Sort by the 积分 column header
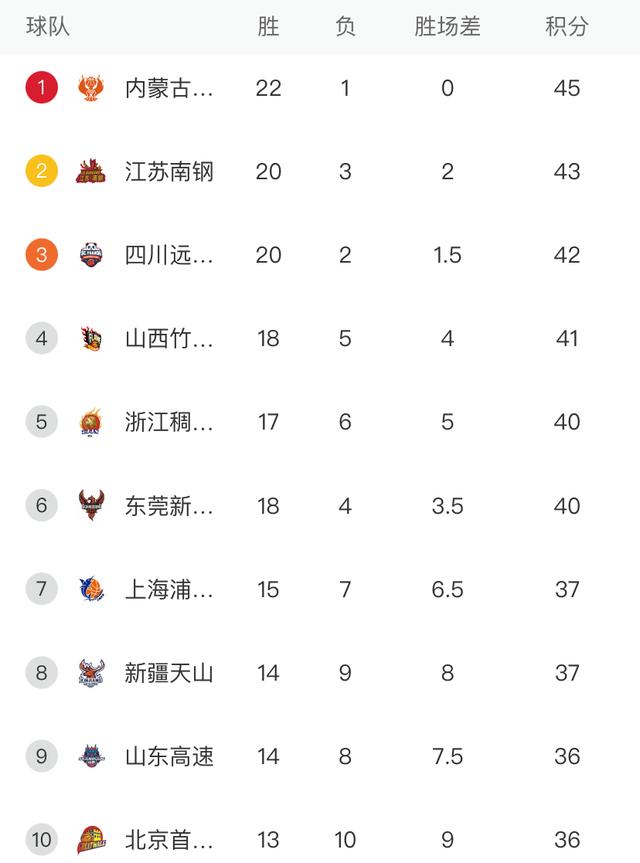This screenshot has width=640, height=863. (x=567, y=26)
